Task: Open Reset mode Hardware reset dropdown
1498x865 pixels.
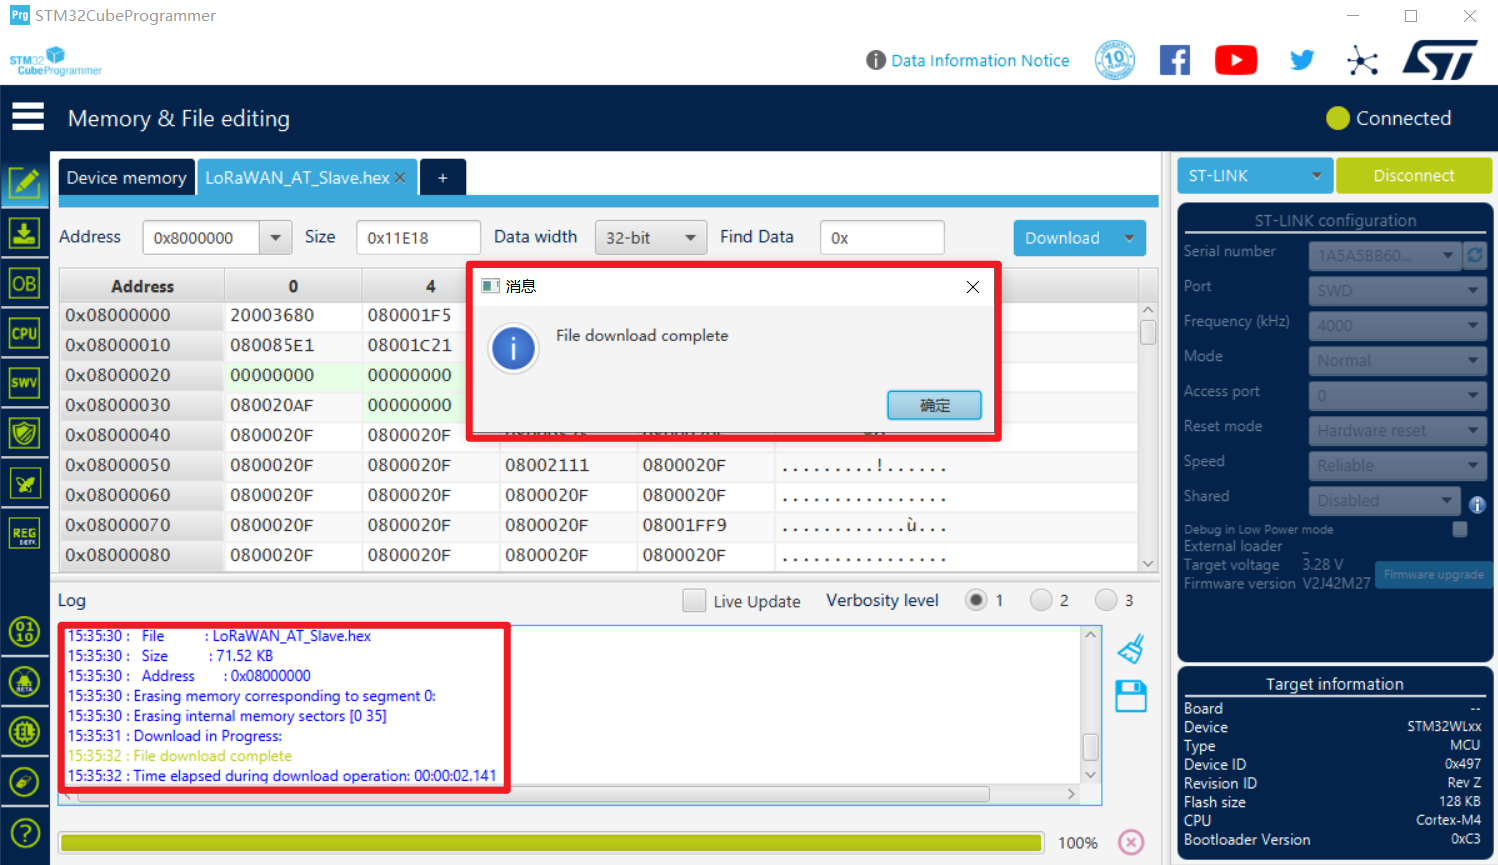Action: pos(1397,431)
